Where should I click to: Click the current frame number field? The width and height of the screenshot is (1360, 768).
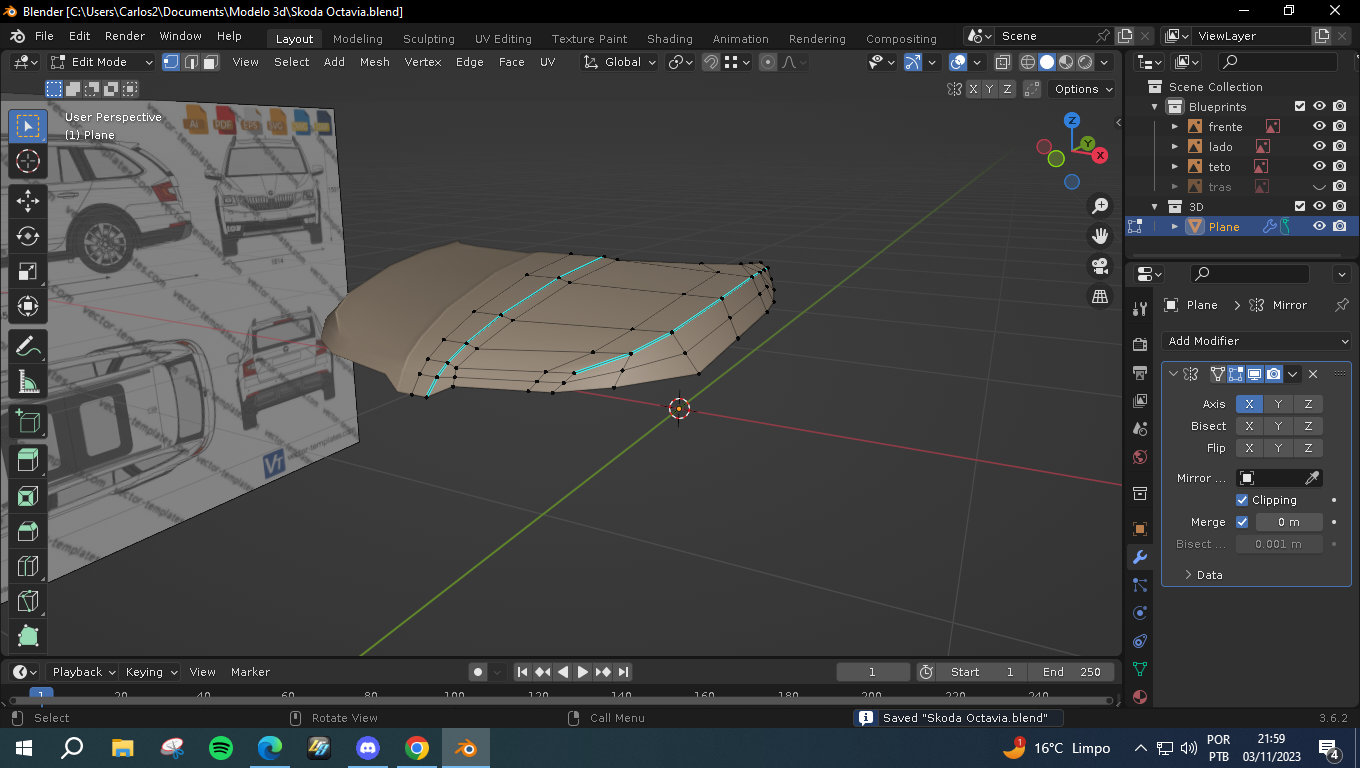click(x=873, y=672)
